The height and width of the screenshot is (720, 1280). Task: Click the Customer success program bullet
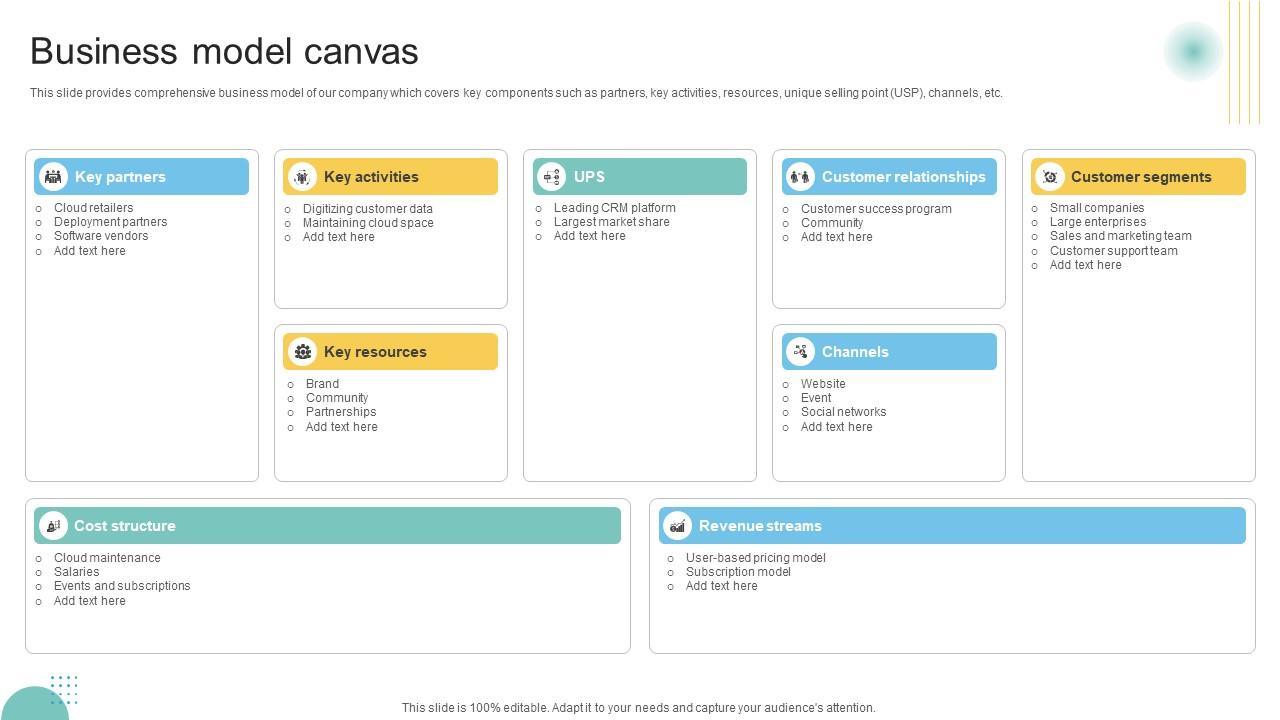[876, 209]
